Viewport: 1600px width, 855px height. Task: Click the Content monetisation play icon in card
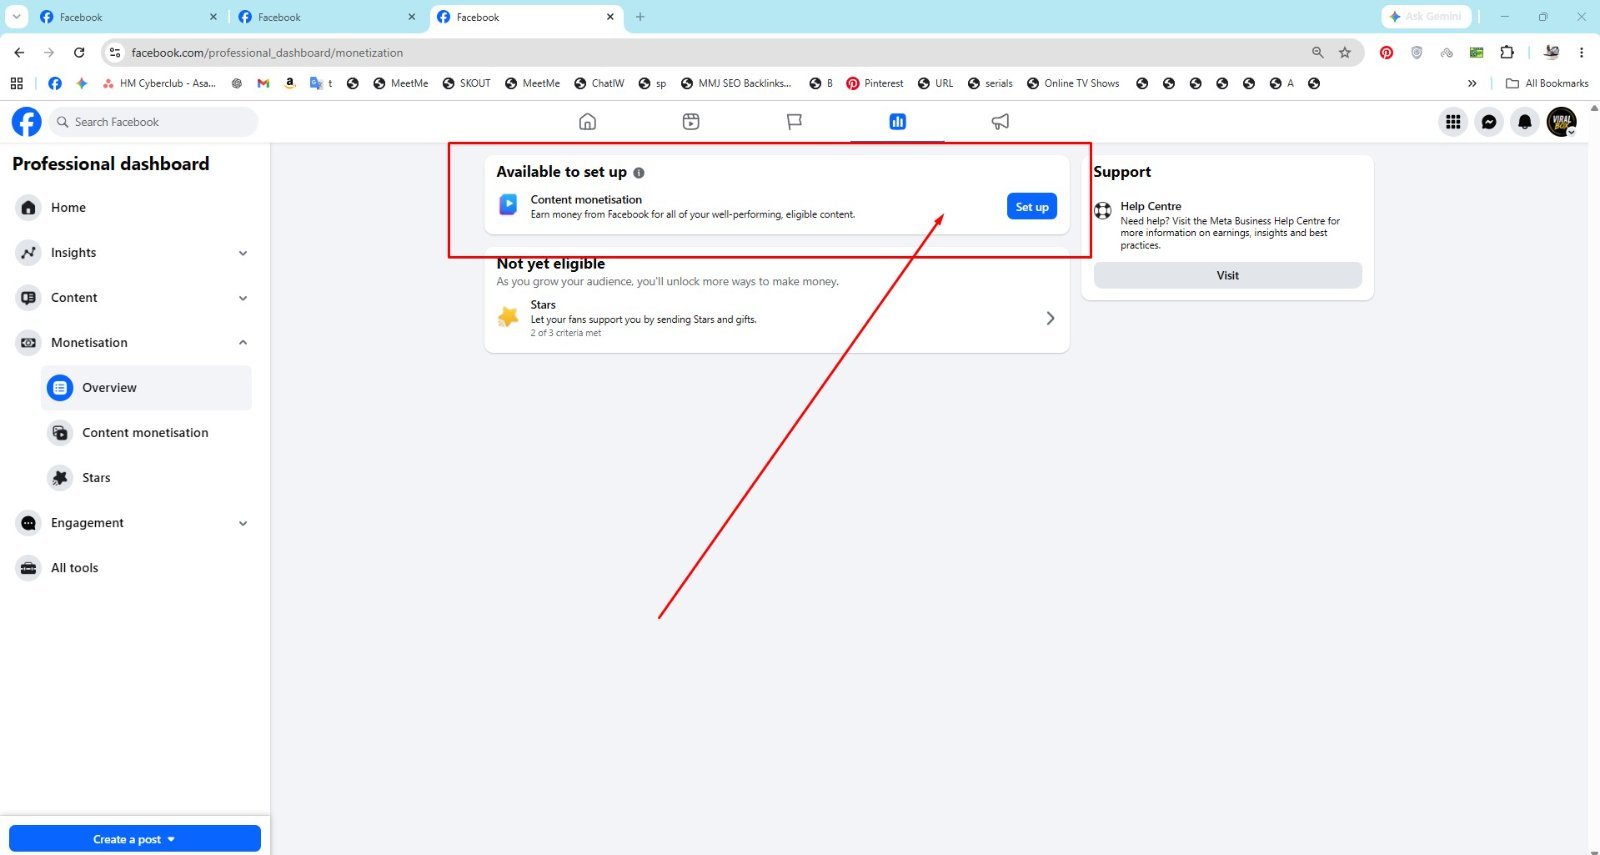pos(508,205)
